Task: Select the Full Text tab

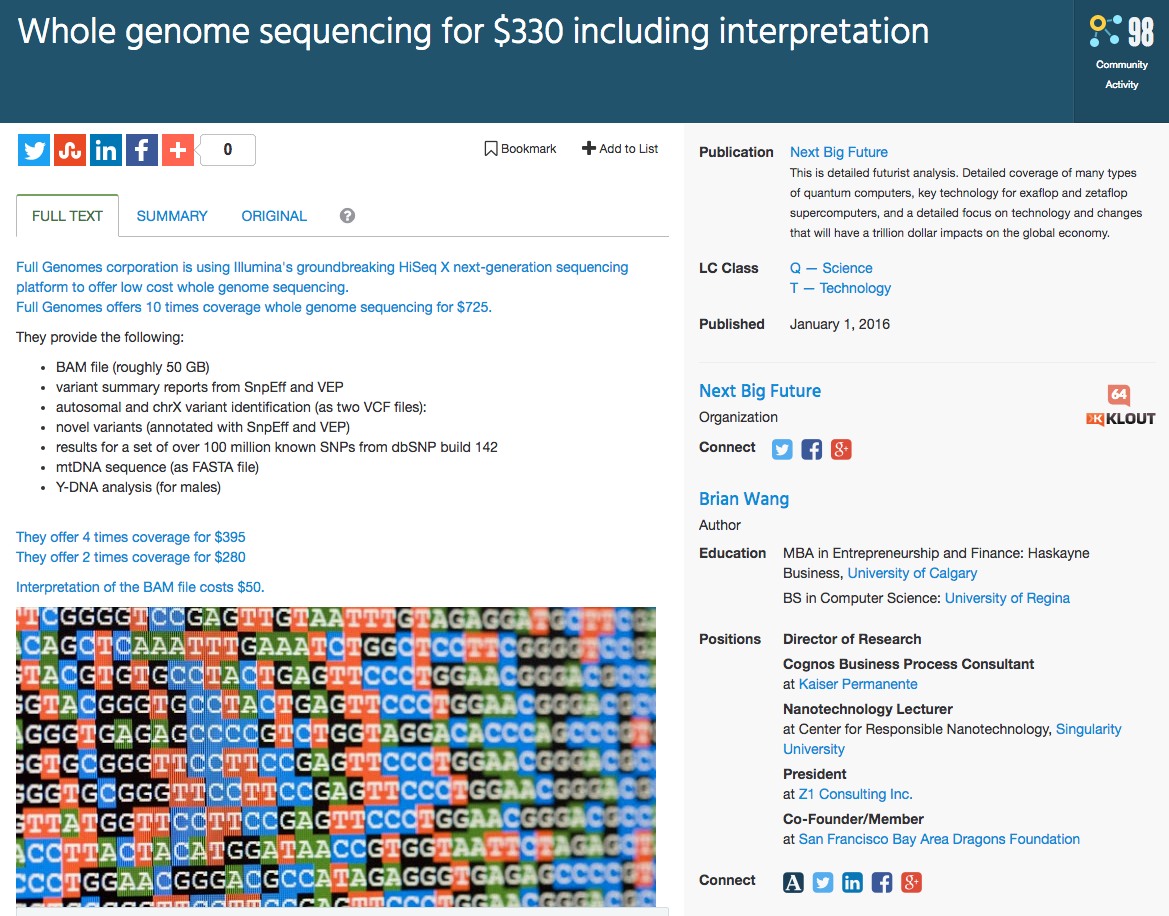Action: coord(67,216)
